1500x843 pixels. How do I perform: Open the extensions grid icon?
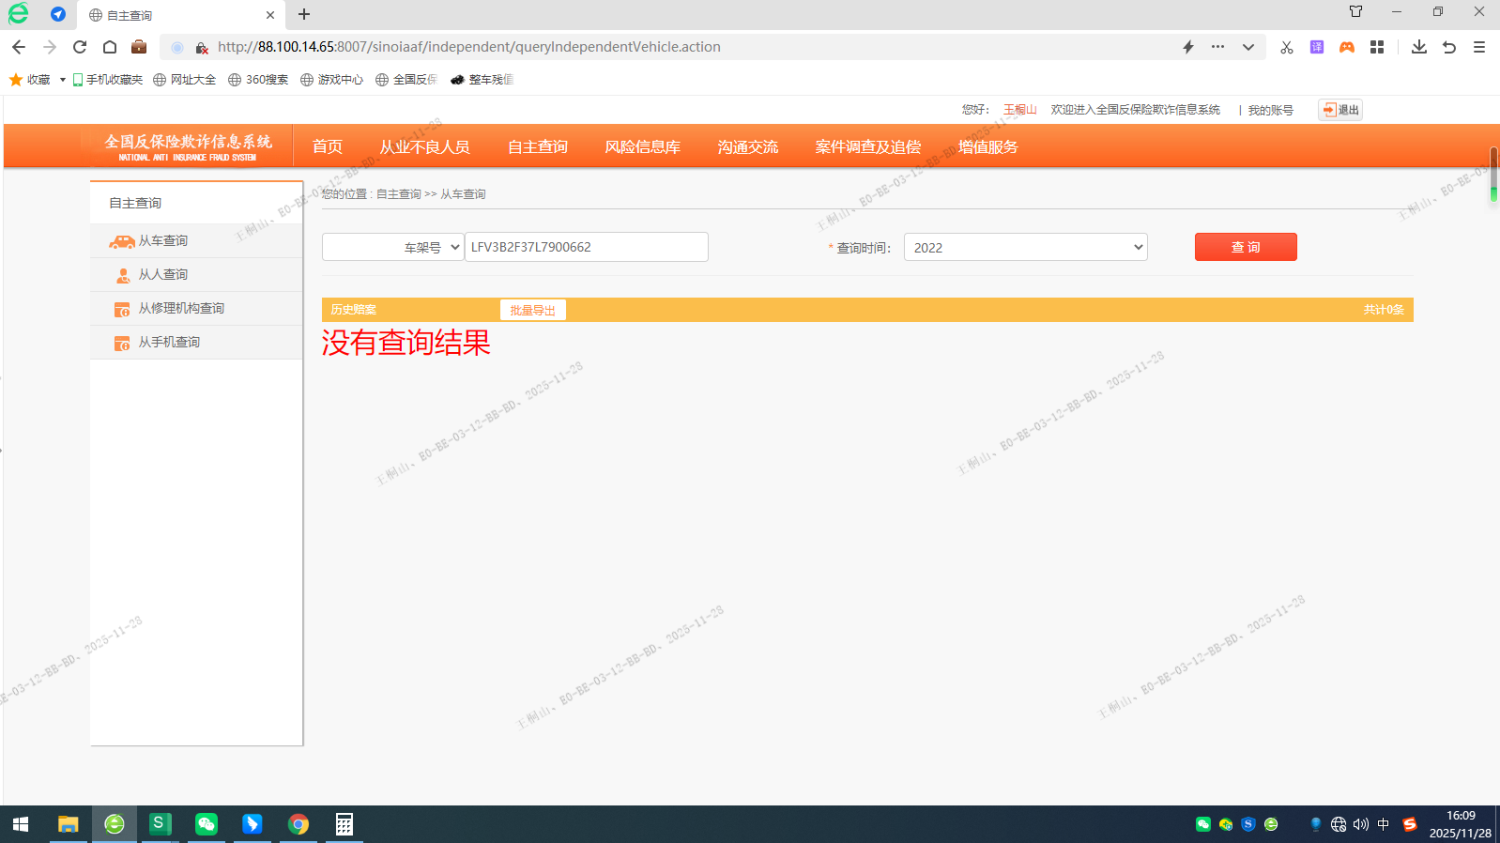point(1377,47)
